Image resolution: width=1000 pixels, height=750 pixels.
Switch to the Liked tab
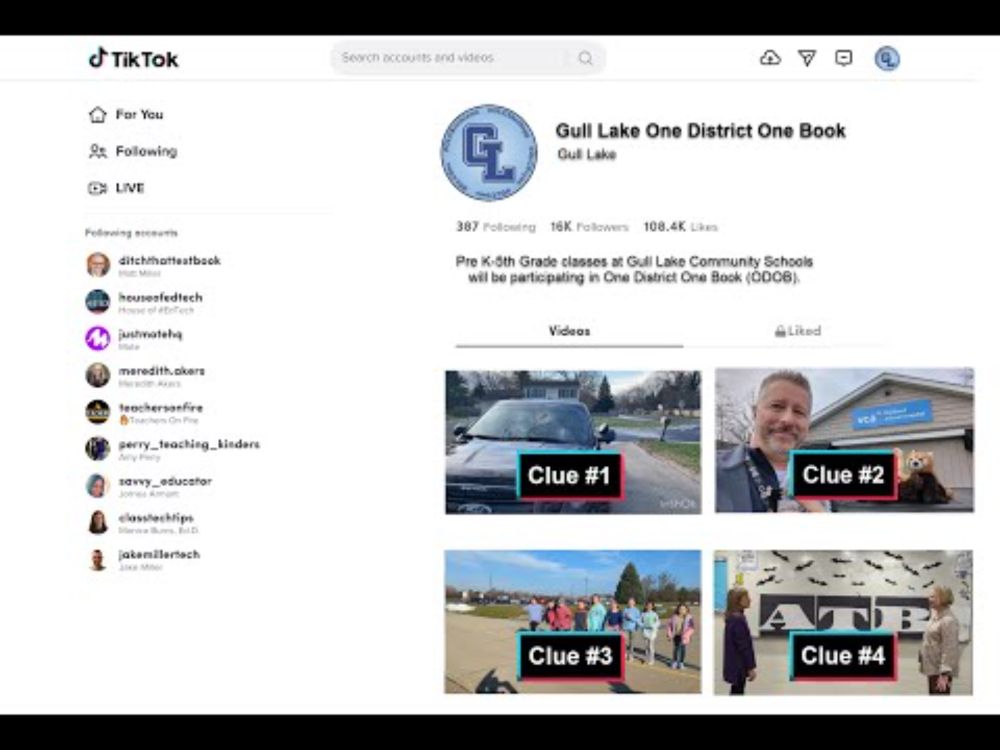tap(797, 331)
